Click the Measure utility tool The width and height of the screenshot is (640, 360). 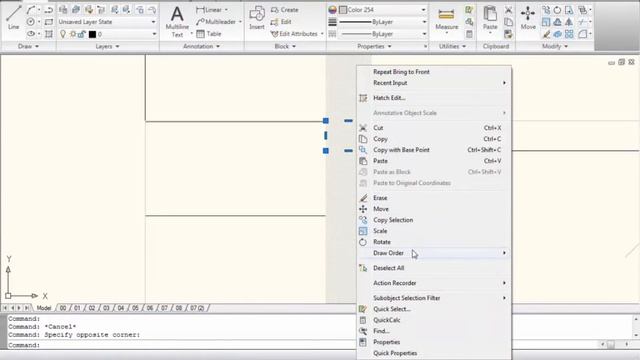coord(447,19)
